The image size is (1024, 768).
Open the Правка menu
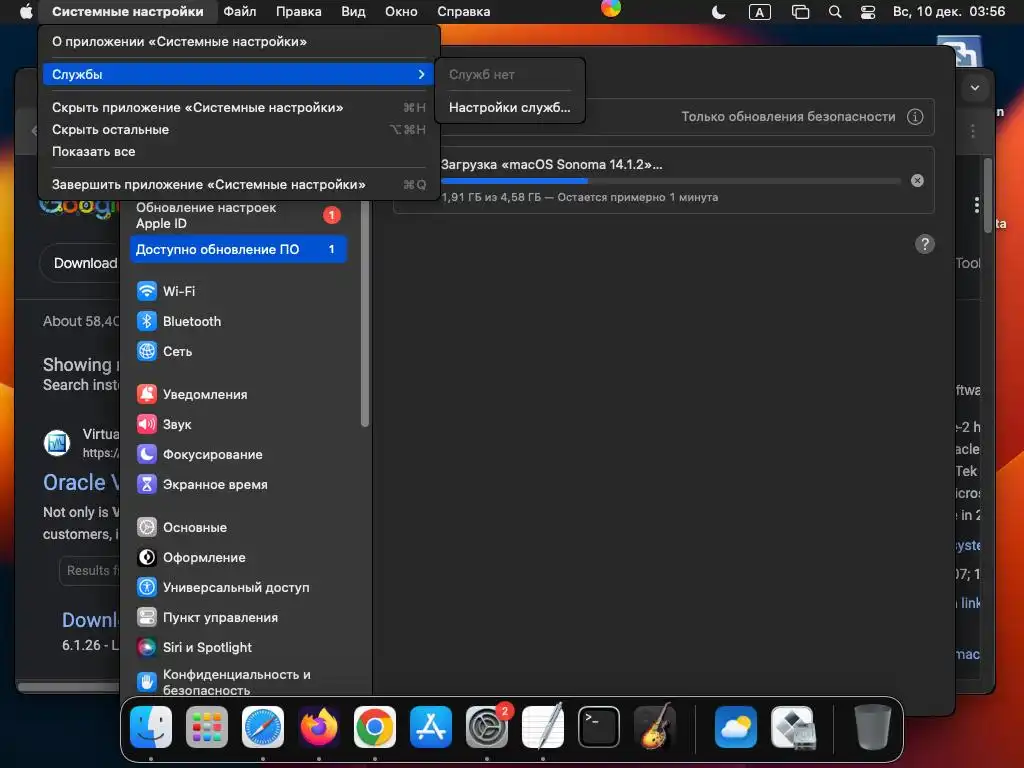(298, 12)
